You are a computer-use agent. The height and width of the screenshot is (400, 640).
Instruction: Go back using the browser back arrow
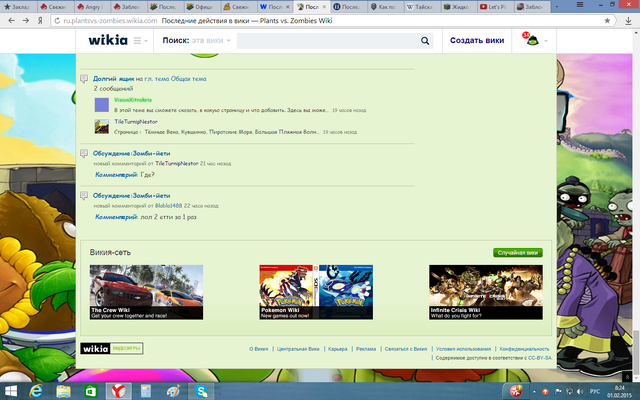11,20
